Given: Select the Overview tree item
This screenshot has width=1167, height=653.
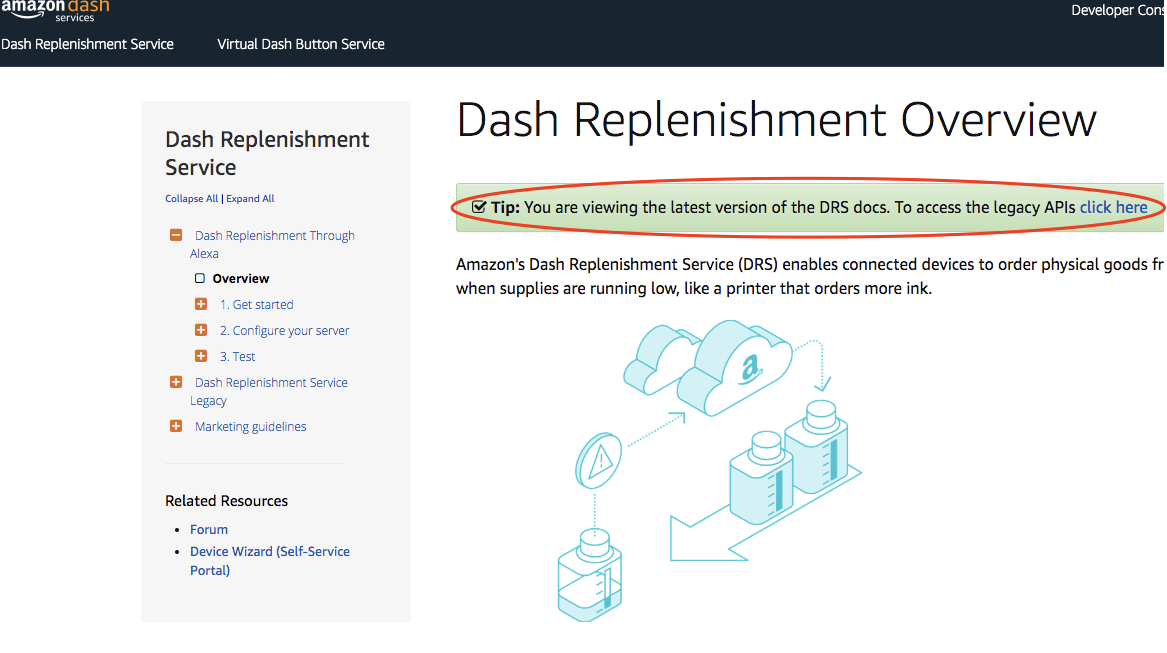Looking at the screenshot, I should coord(240,278).
